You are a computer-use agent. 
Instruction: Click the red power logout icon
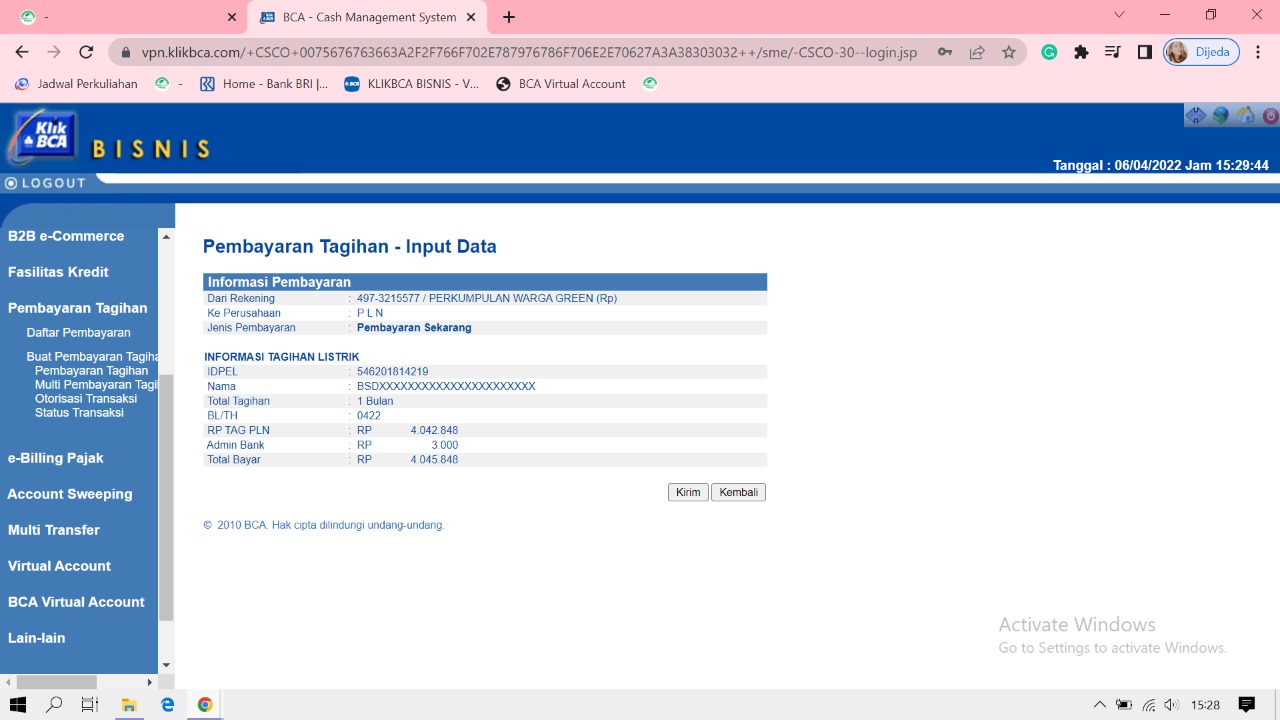click(1270, 115)
